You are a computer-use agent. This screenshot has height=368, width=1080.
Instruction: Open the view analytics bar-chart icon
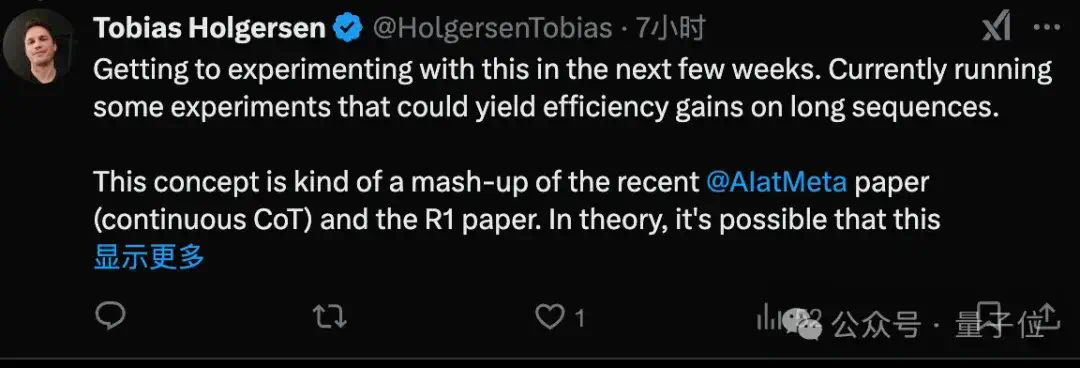click(768, 318)
